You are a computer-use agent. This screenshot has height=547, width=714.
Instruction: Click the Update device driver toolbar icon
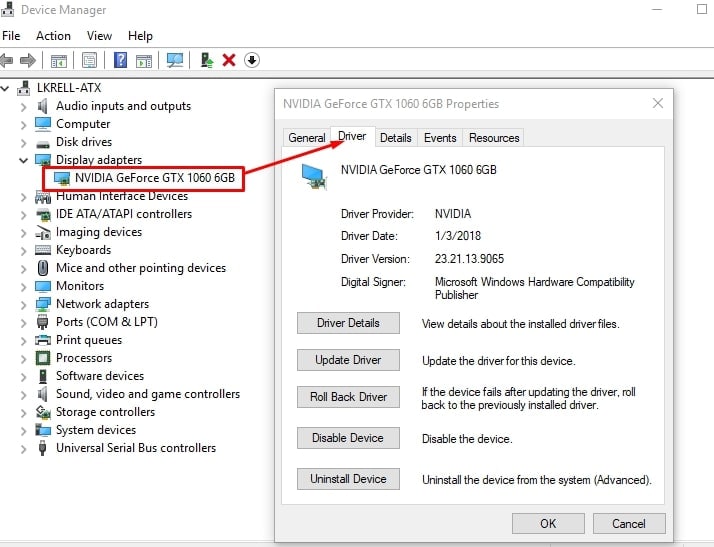[207, 60]
